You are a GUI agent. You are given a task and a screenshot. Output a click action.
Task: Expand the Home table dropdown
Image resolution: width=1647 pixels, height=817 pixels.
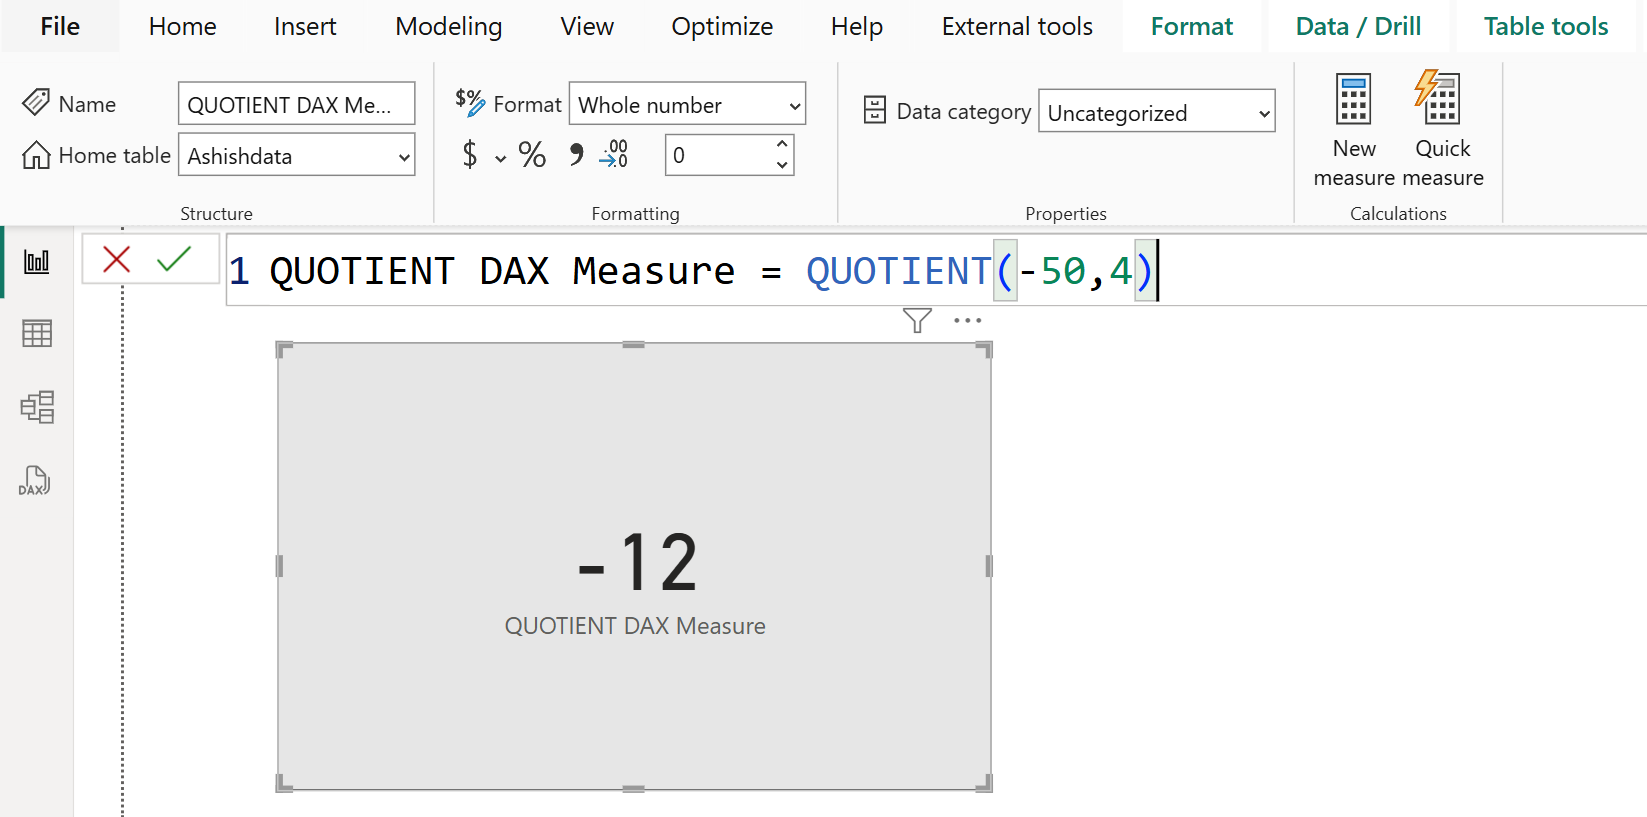pos(296,156)
